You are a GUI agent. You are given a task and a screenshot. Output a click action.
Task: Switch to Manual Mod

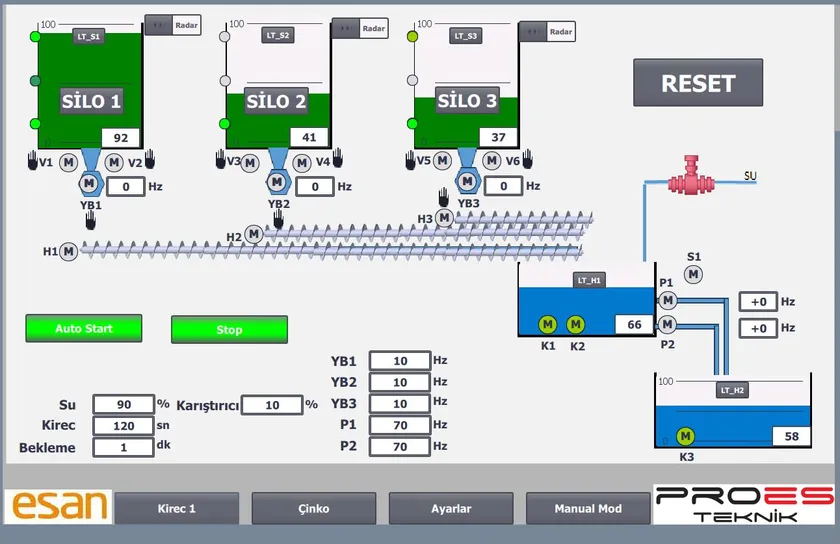[x=588, y=508]
